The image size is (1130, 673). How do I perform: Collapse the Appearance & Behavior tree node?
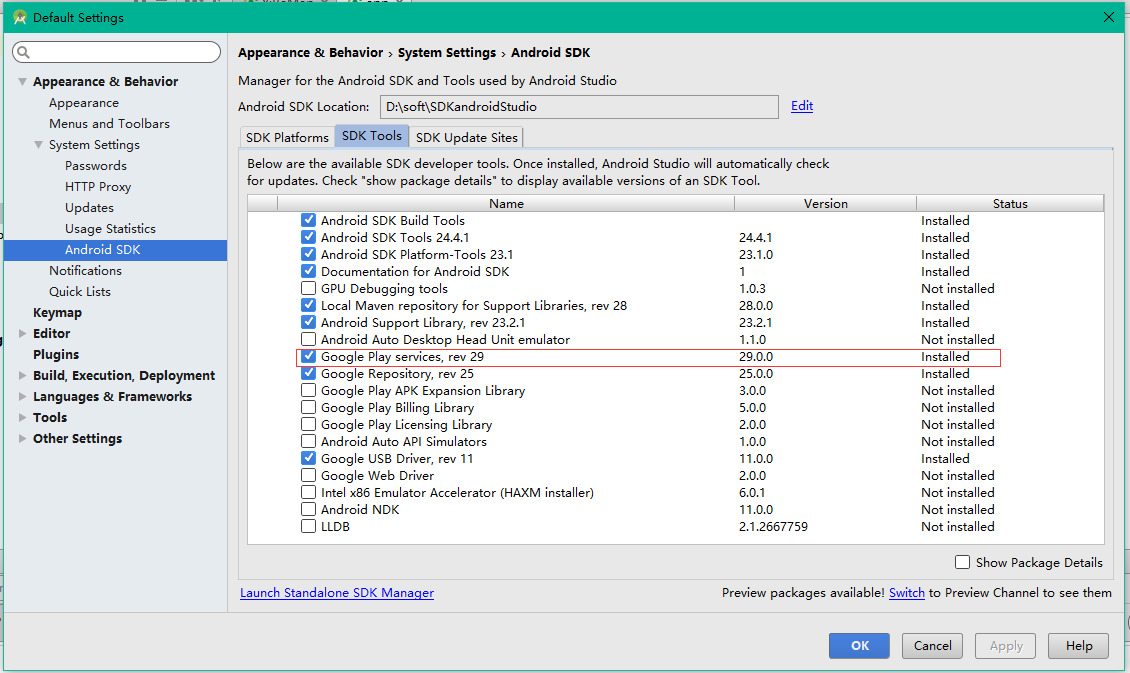point(23,82)
